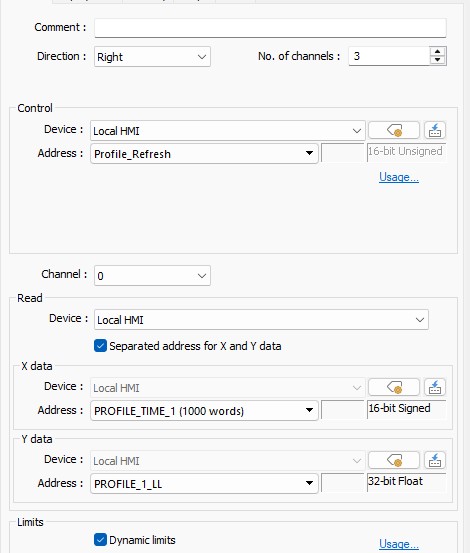
Task: Open the Control section Usage link
Action: coord(399,177)
